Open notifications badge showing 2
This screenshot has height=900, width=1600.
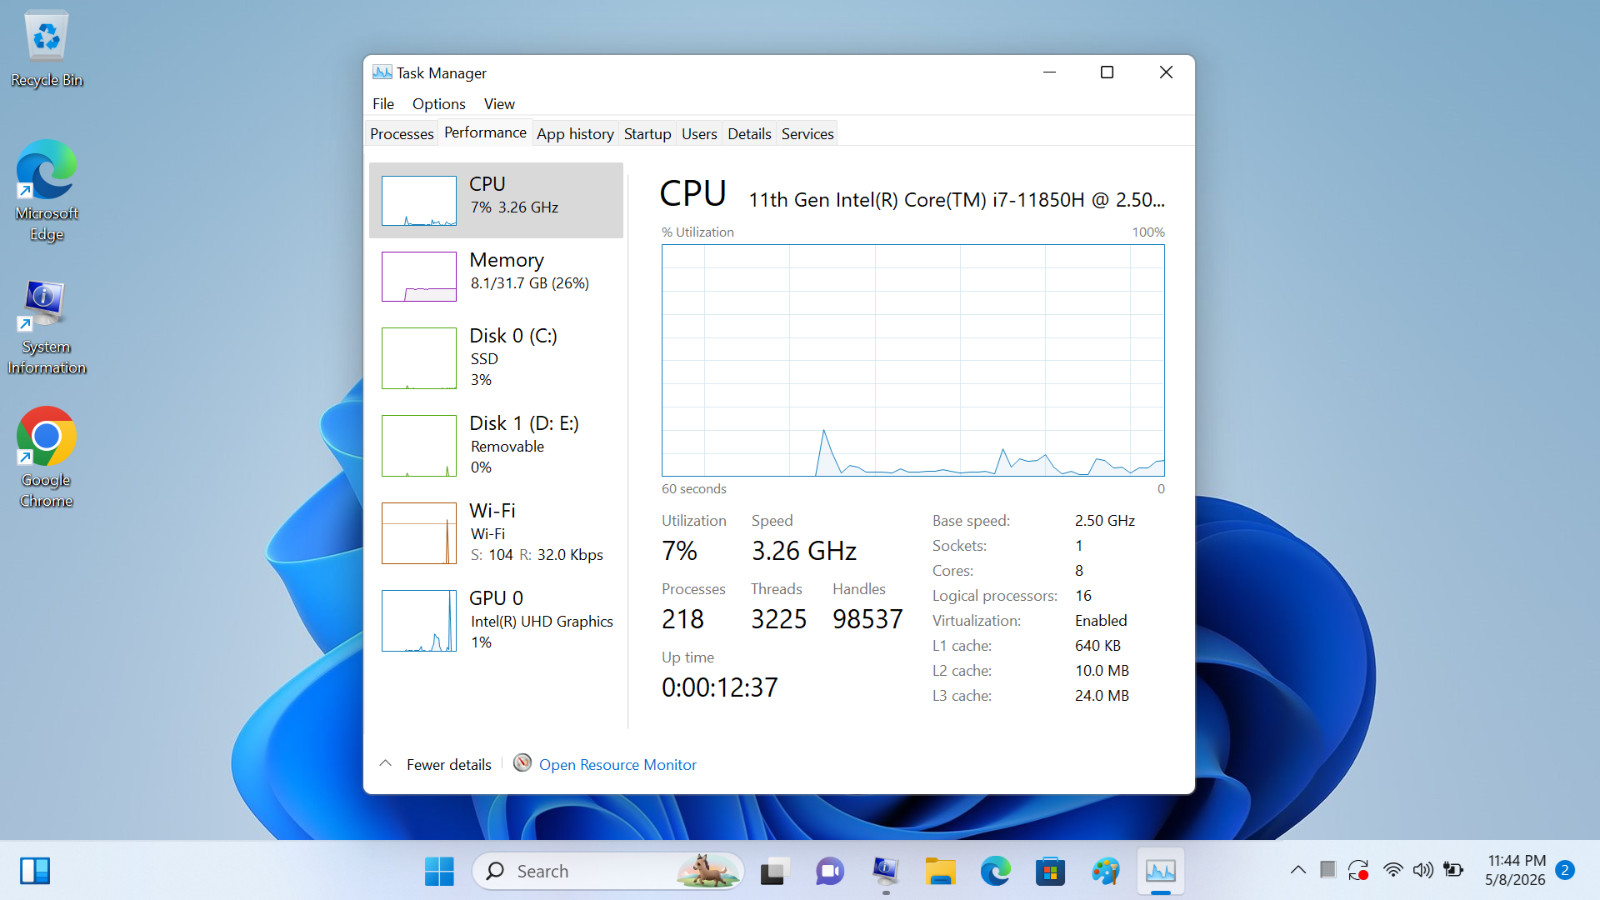tap(1565, 870)
